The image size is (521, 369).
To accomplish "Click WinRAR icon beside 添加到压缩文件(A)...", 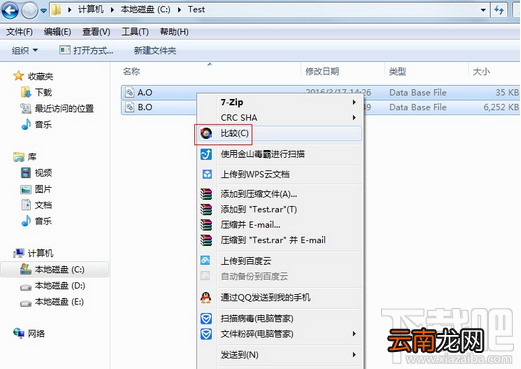I will click(206, 194).
